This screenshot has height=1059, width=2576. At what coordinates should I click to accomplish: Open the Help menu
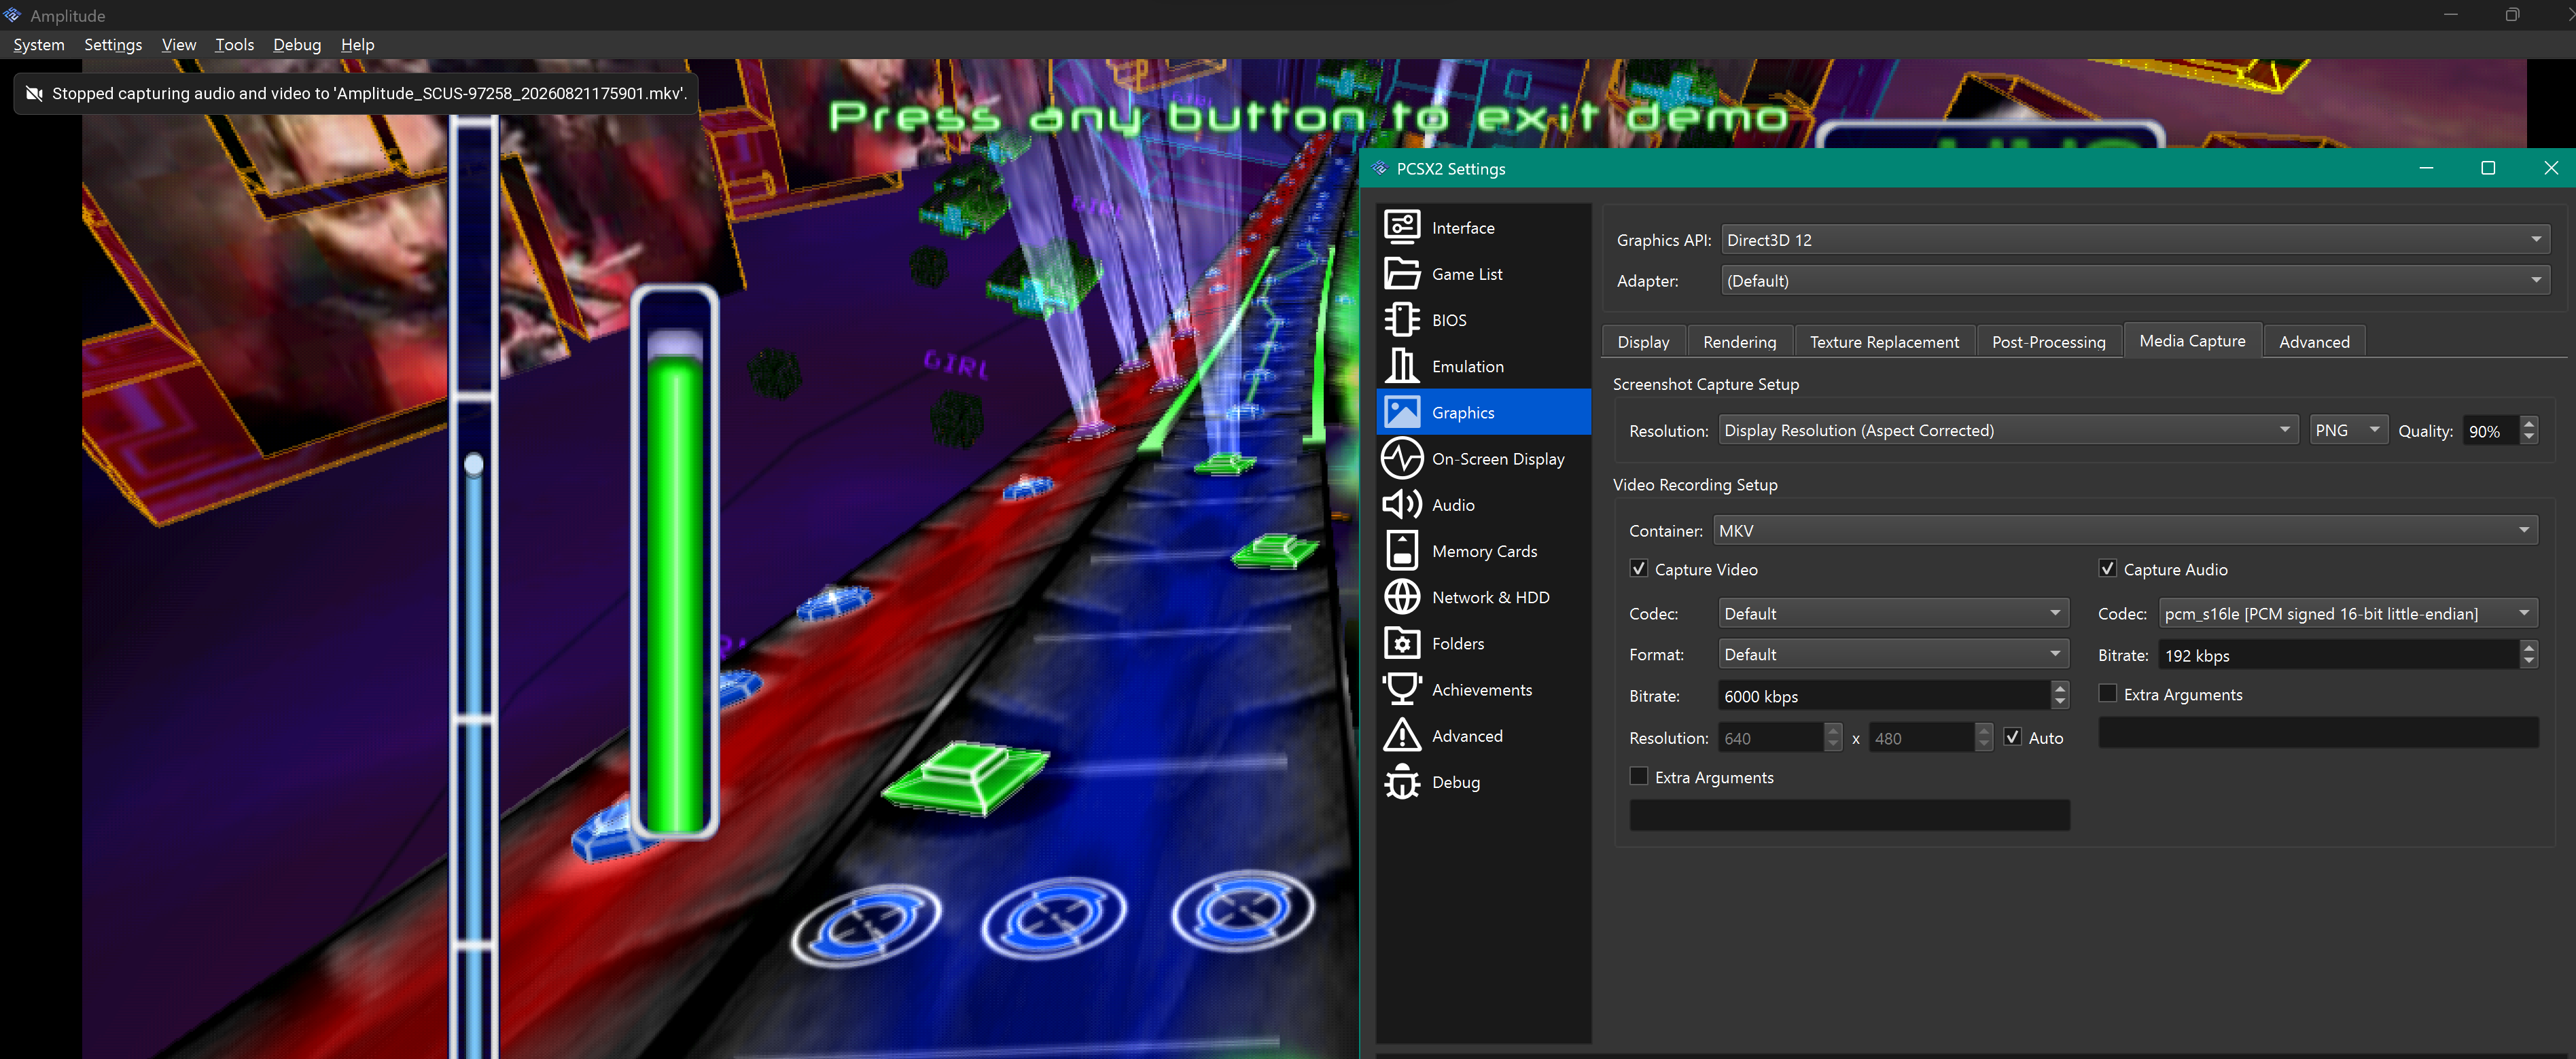point(357,45)
